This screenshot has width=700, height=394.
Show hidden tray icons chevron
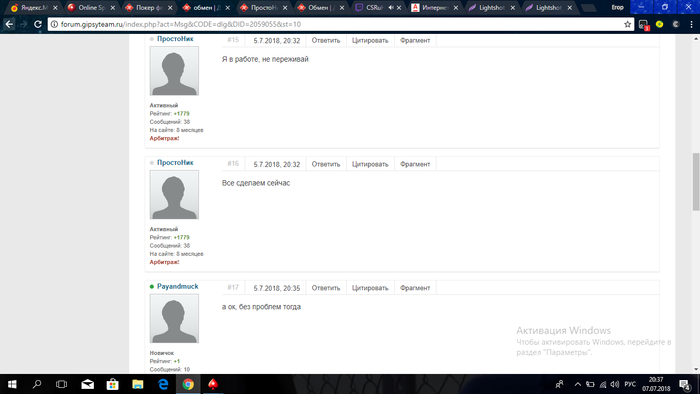[578, 384]
